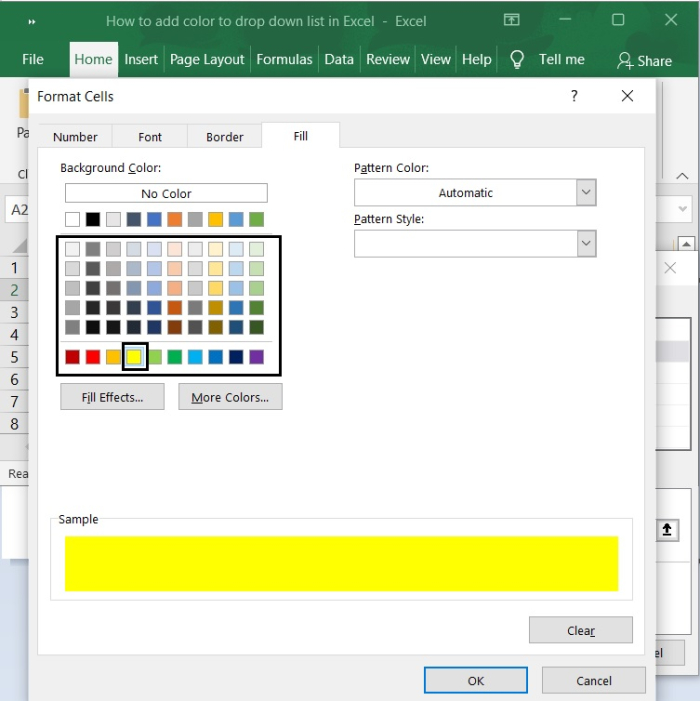Pick the purple standard color swatch
700x701 pixels.
coord(257,357)
